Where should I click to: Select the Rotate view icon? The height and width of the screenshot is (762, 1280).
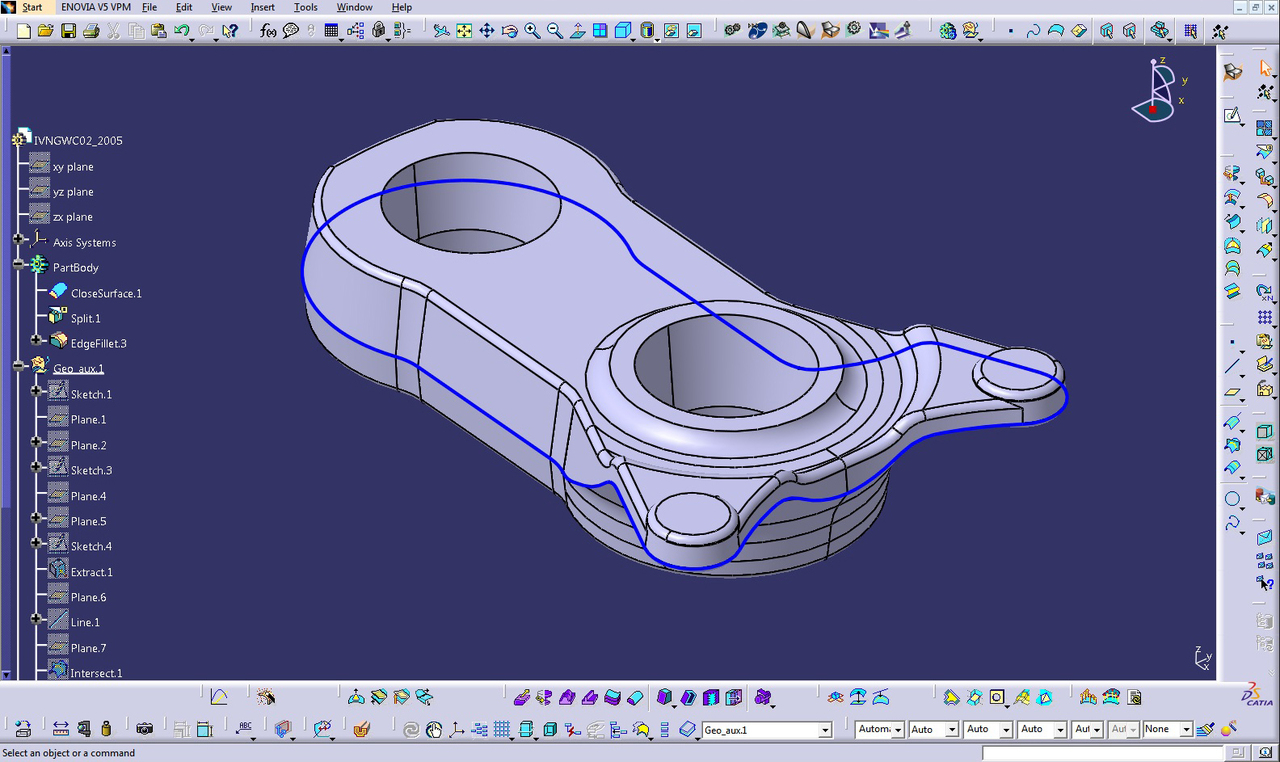509,31
